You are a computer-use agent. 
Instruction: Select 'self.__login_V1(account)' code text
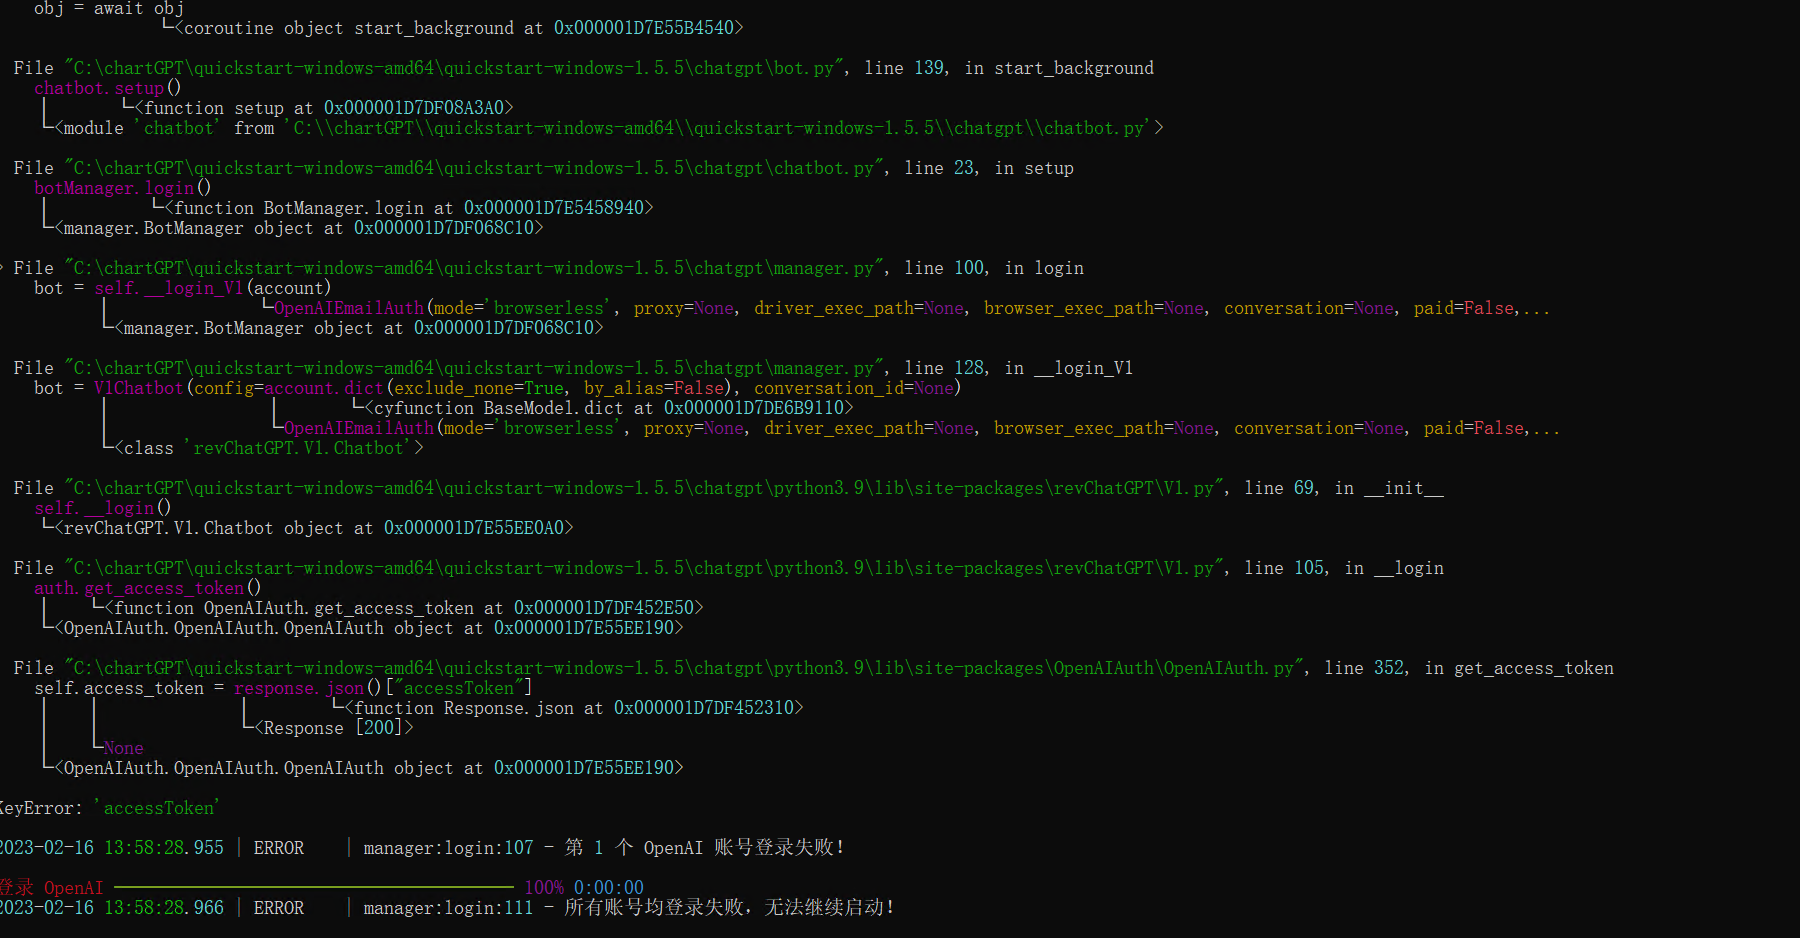click(x=213, y=288)
